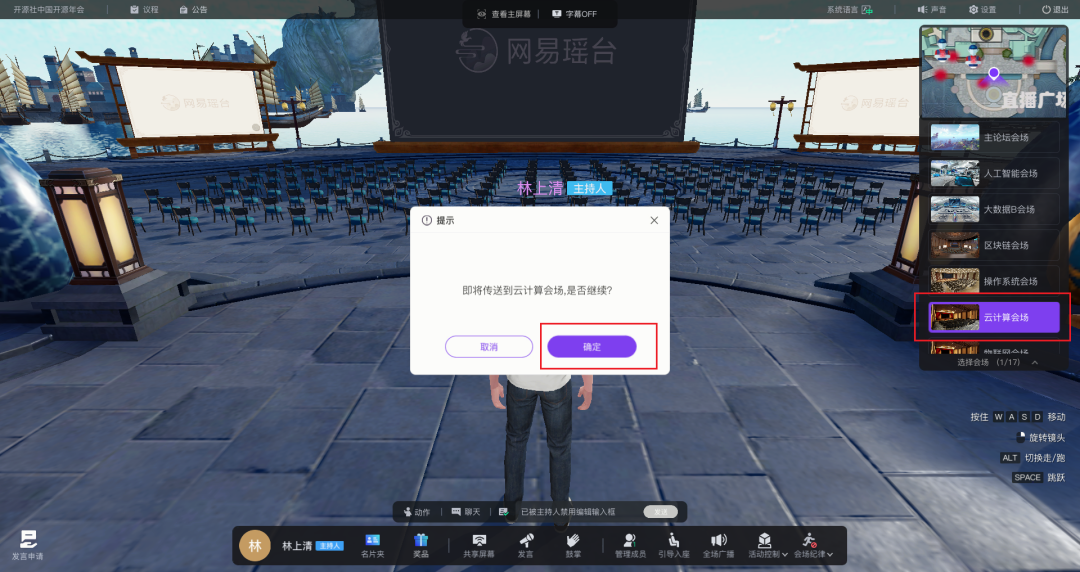Open the 公告 announcements menu

[193, 10]
